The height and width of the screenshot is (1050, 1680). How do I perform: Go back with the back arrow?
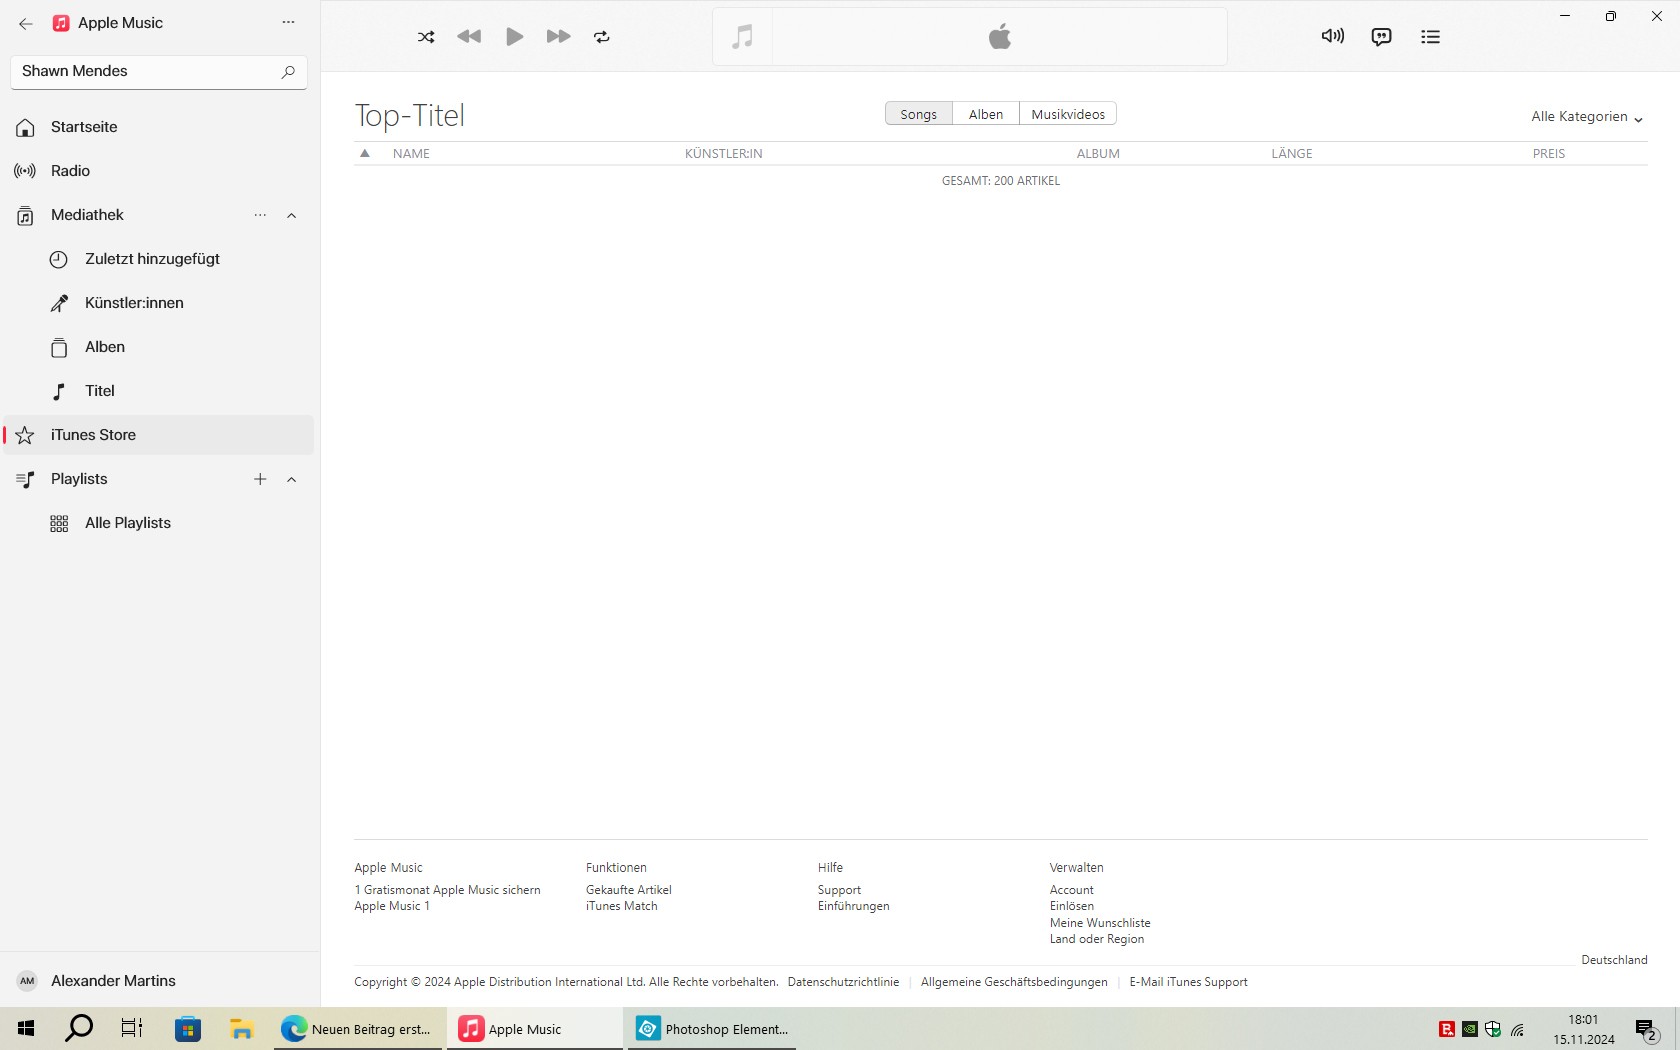tap(26, 23)
